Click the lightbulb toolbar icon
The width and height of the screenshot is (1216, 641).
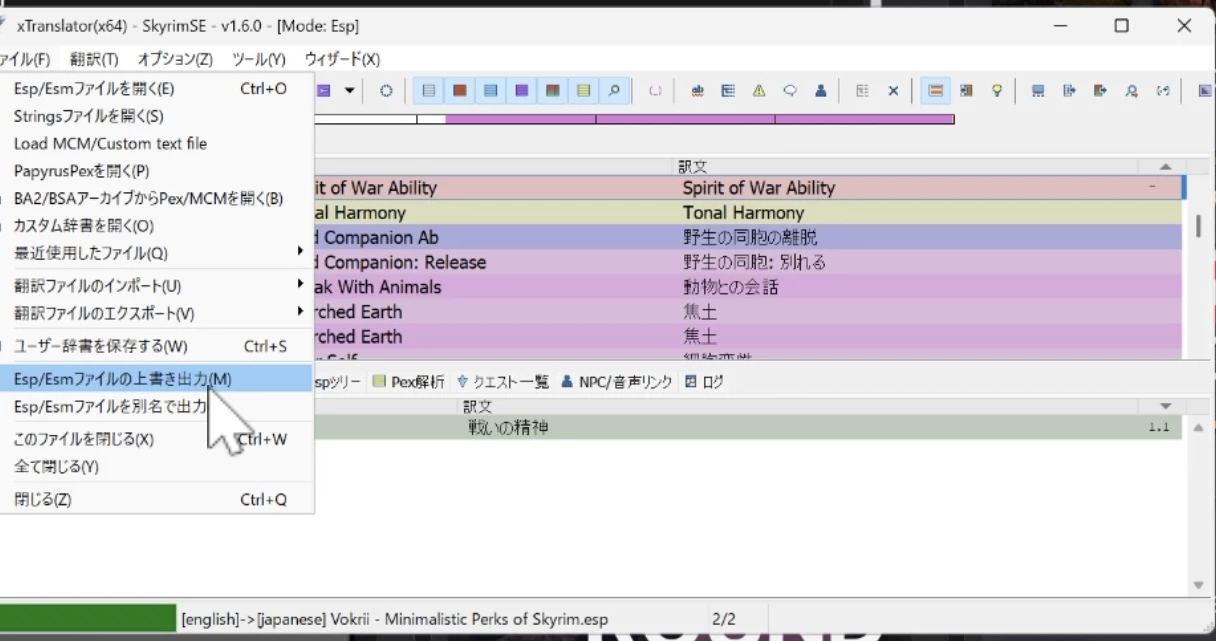[996, 91]
